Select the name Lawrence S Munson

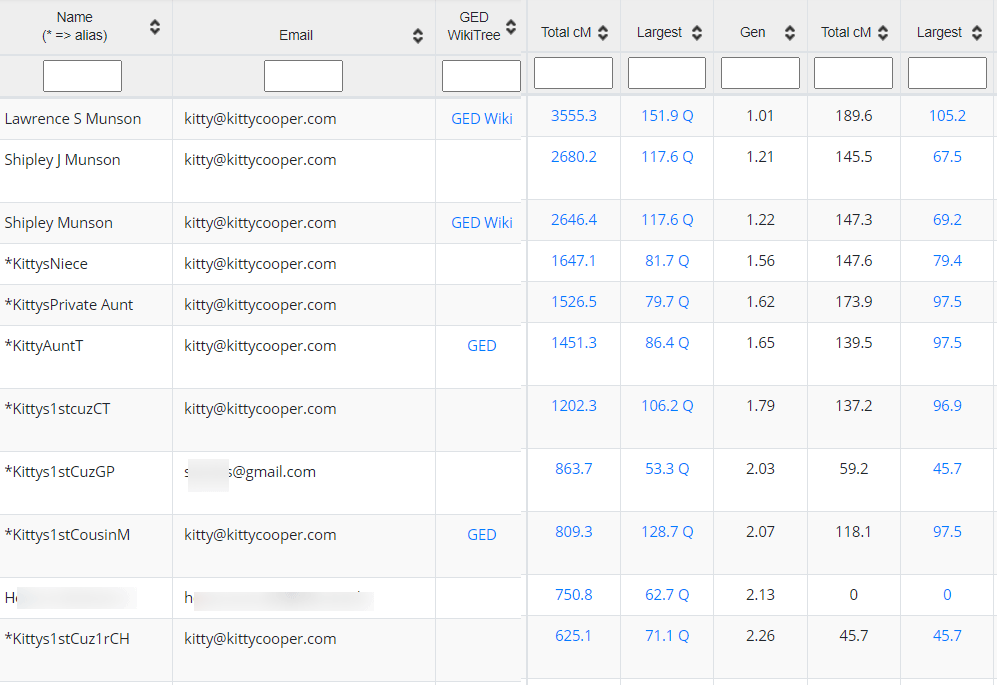click(72, 119)
